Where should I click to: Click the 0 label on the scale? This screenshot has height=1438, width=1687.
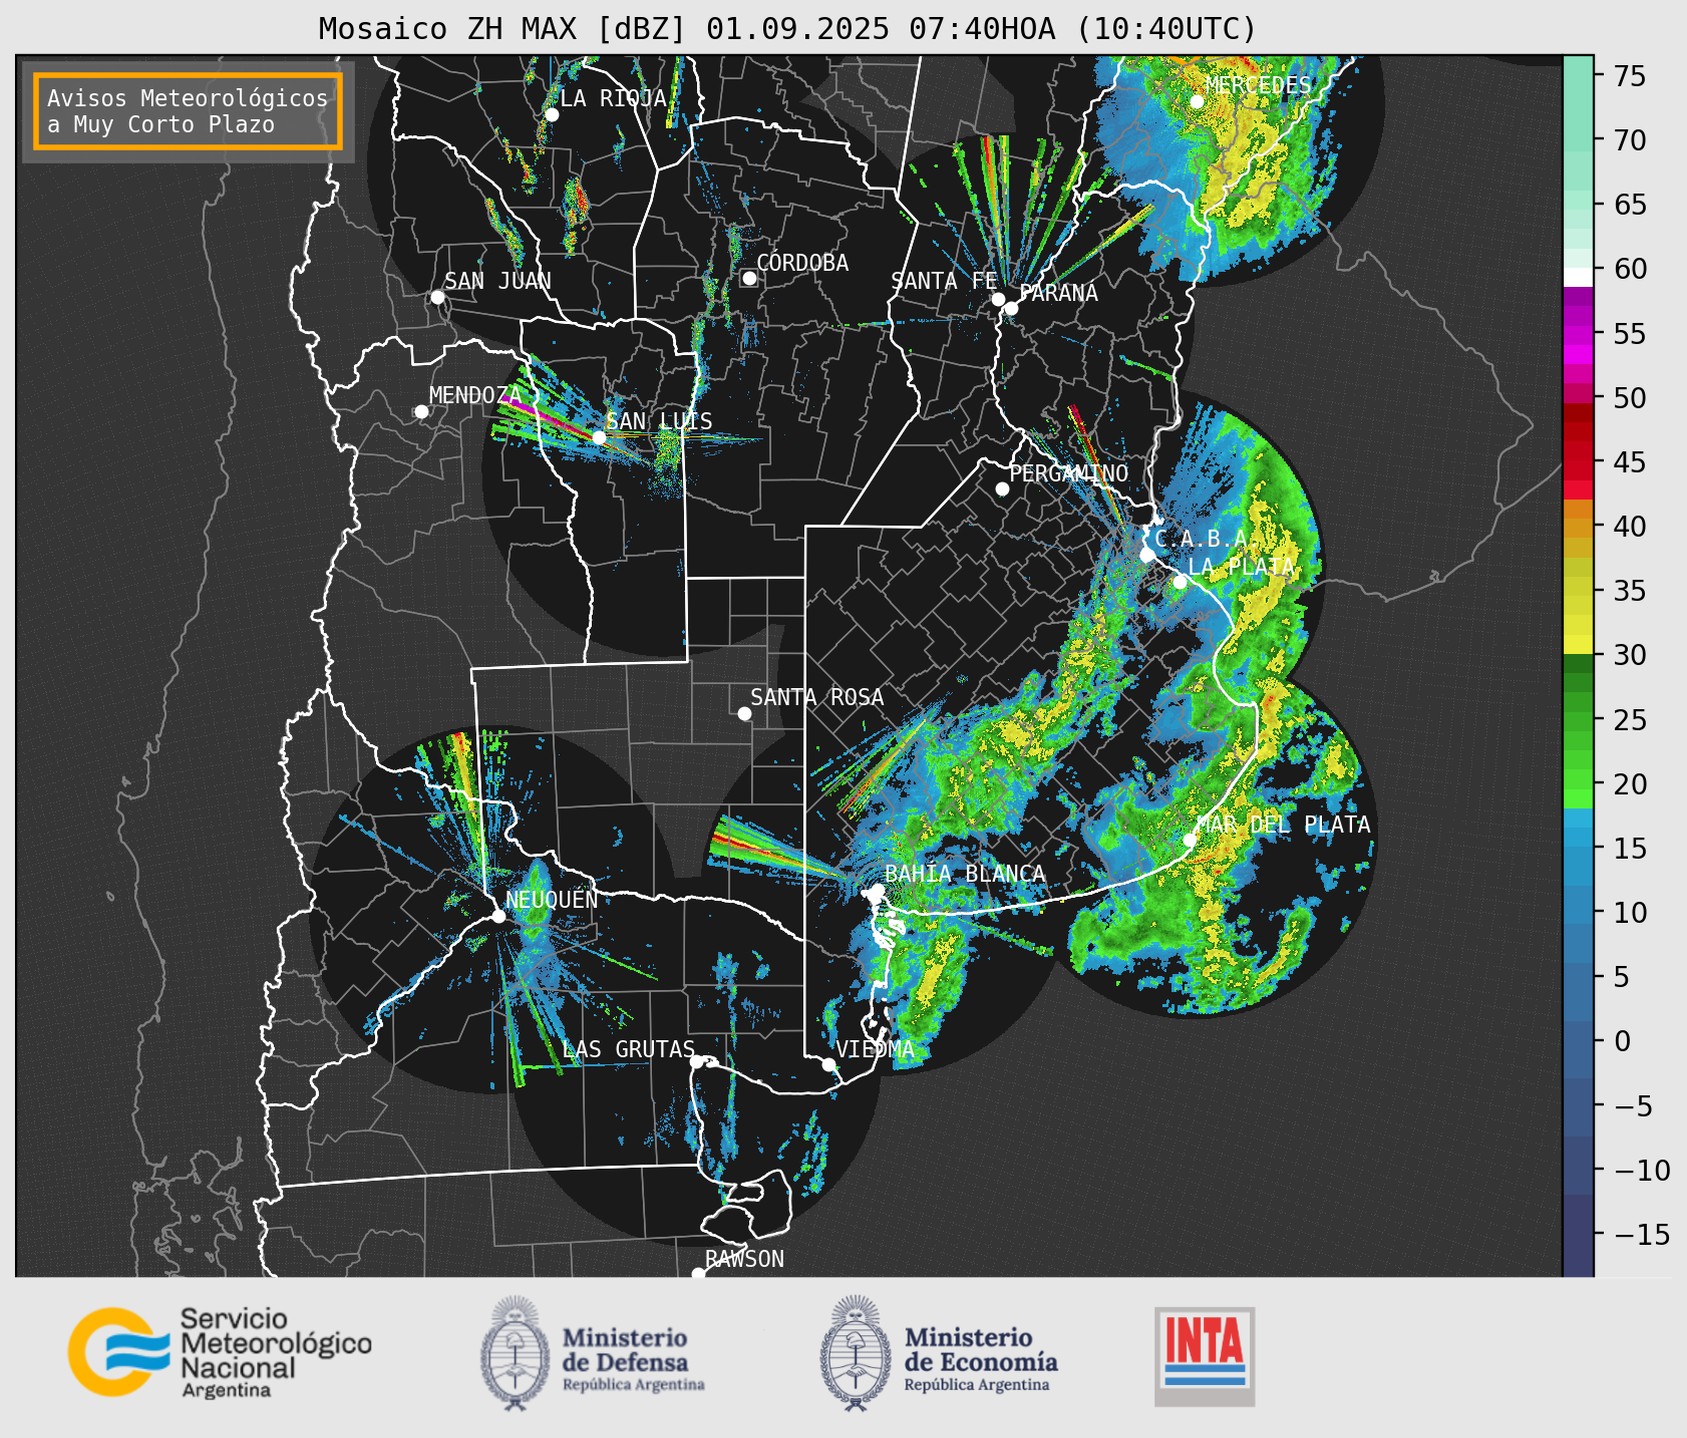click(x=1622, y=1041)
